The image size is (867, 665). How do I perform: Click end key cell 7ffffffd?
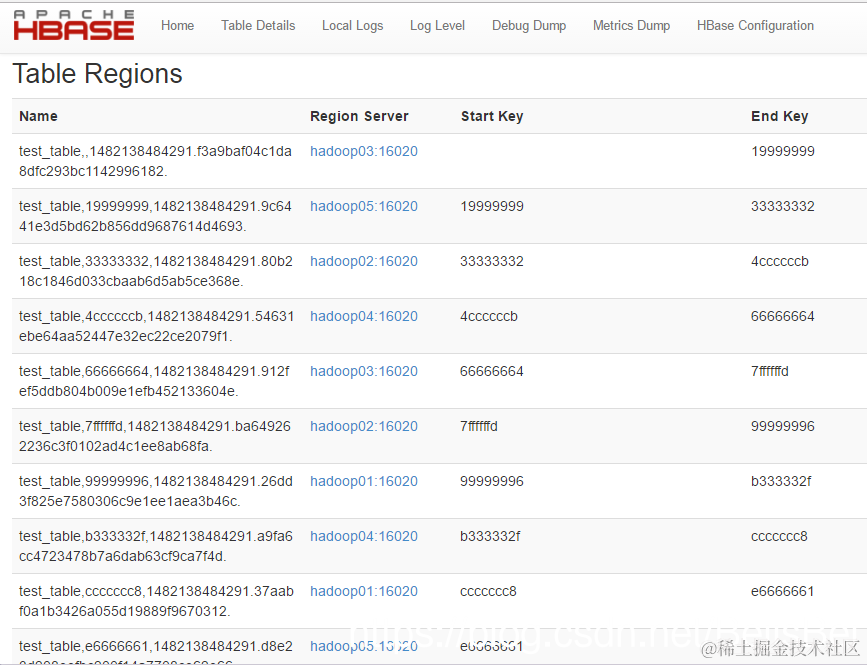pos(770,371)
